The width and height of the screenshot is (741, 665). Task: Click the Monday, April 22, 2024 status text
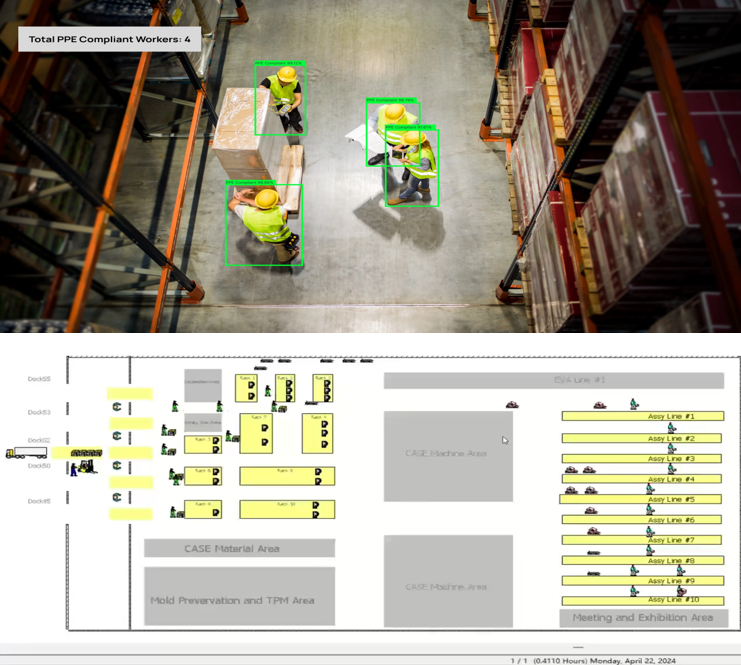633,661
